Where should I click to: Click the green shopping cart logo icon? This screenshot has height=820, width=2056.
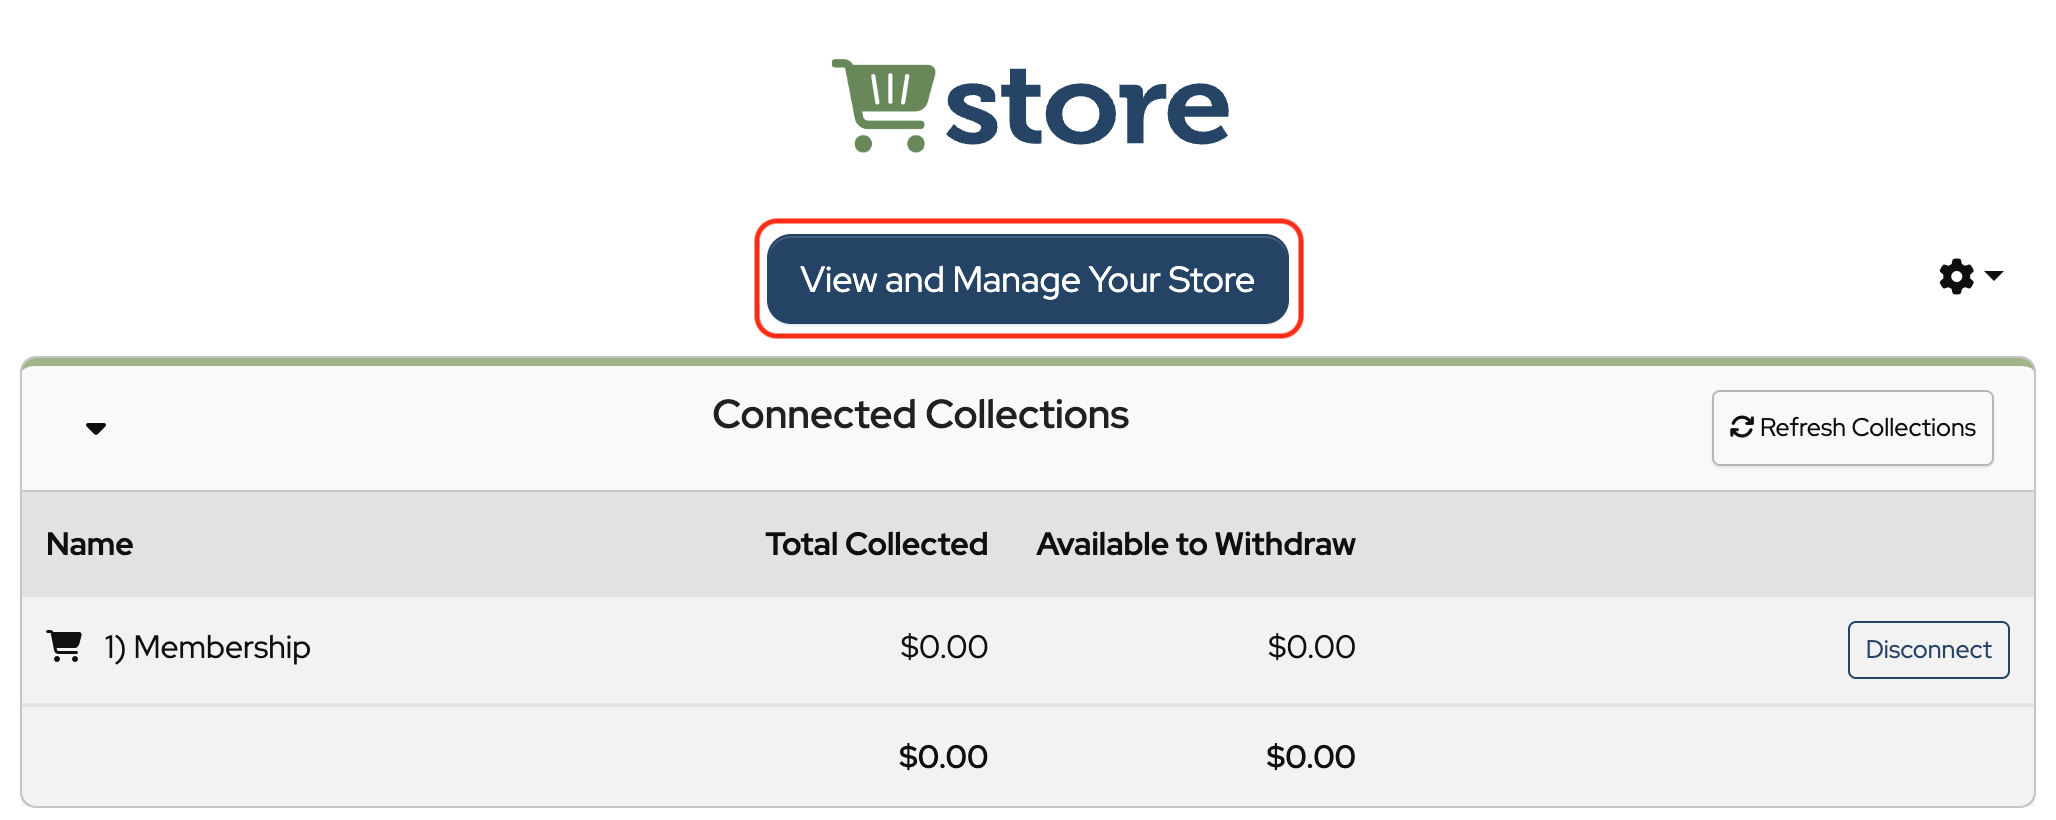pos(884,104)
